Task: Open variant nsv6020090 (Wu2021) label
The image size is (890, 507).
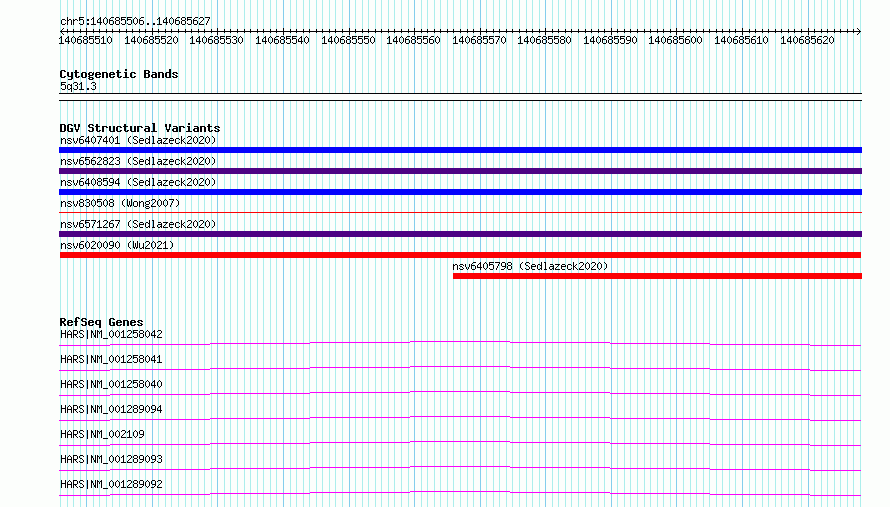Action: pyautogui.click(x=117, y=245)
